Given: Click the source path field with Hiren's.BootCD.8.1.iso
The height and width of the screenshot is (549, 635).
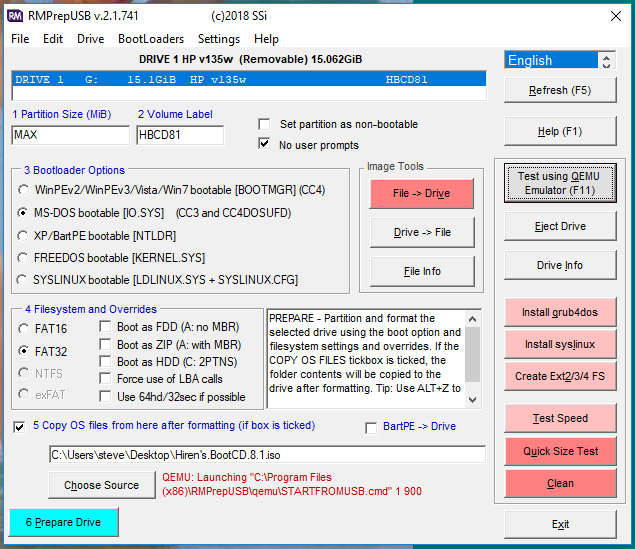Looking at the screenshot, I should pos(267,455).
